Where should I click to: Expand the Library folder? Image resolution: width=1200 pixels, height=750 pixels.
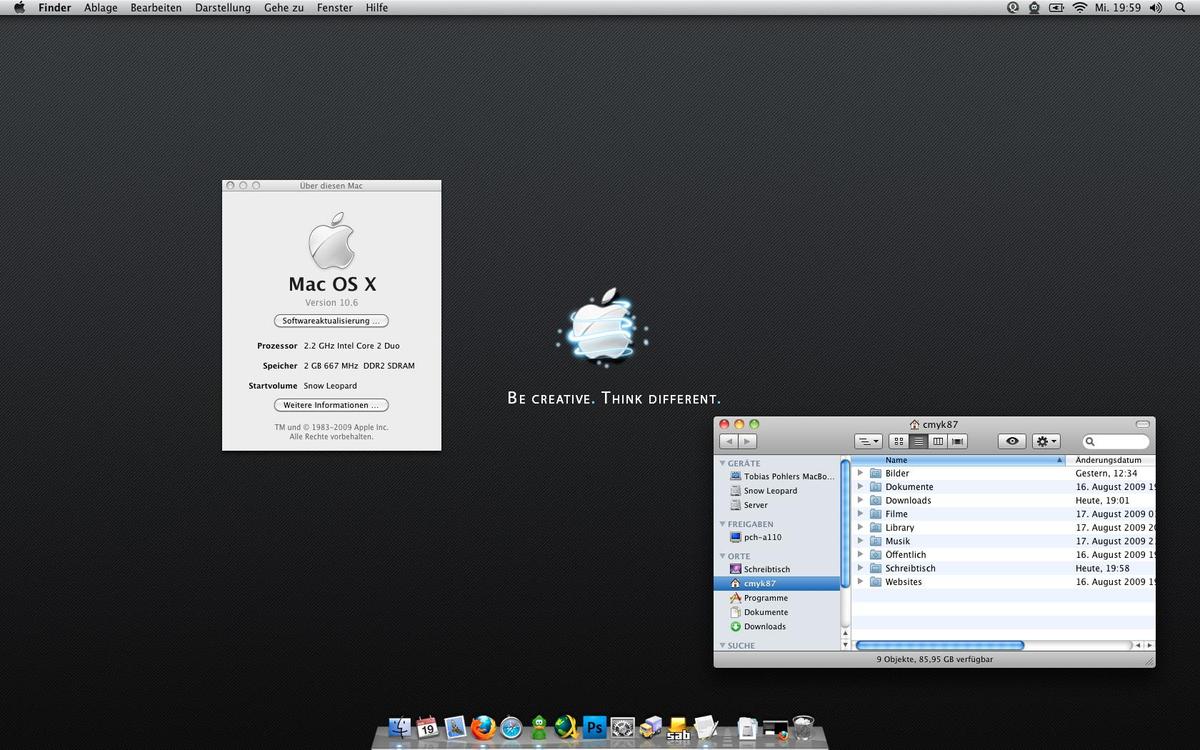pyautogui.click(x=860, y=527)
